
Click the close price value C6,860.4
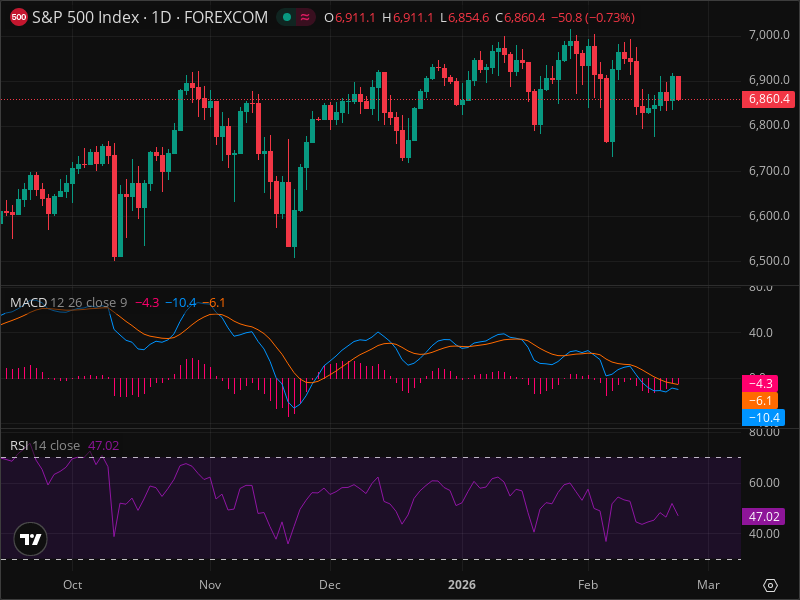point(520,18)
